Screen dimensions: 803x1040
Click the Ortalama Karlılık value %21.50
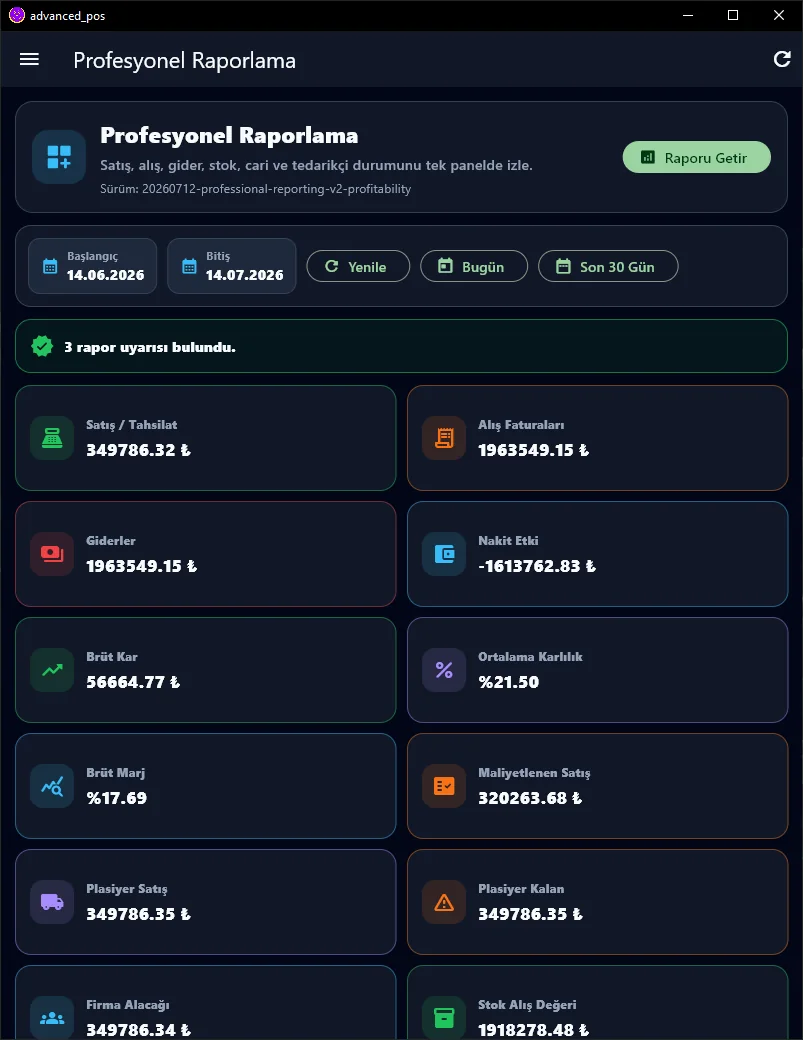(x=509, y=682)
